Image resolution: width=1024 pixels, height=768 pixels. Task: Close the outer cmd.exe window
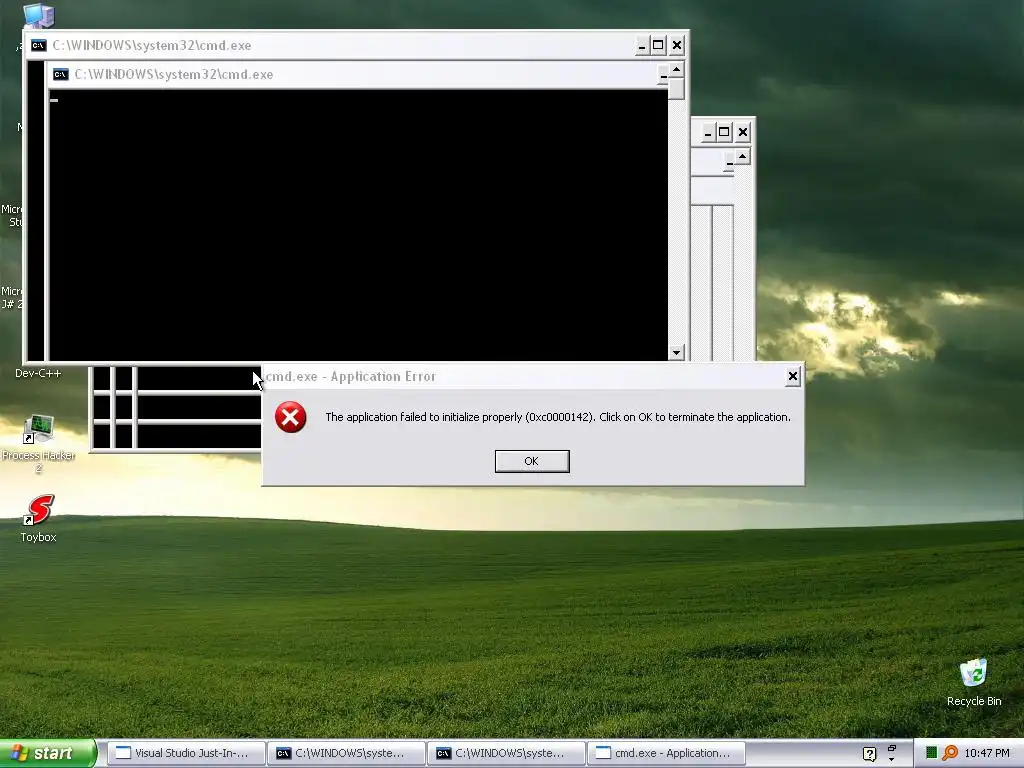[x=677, y=45]
